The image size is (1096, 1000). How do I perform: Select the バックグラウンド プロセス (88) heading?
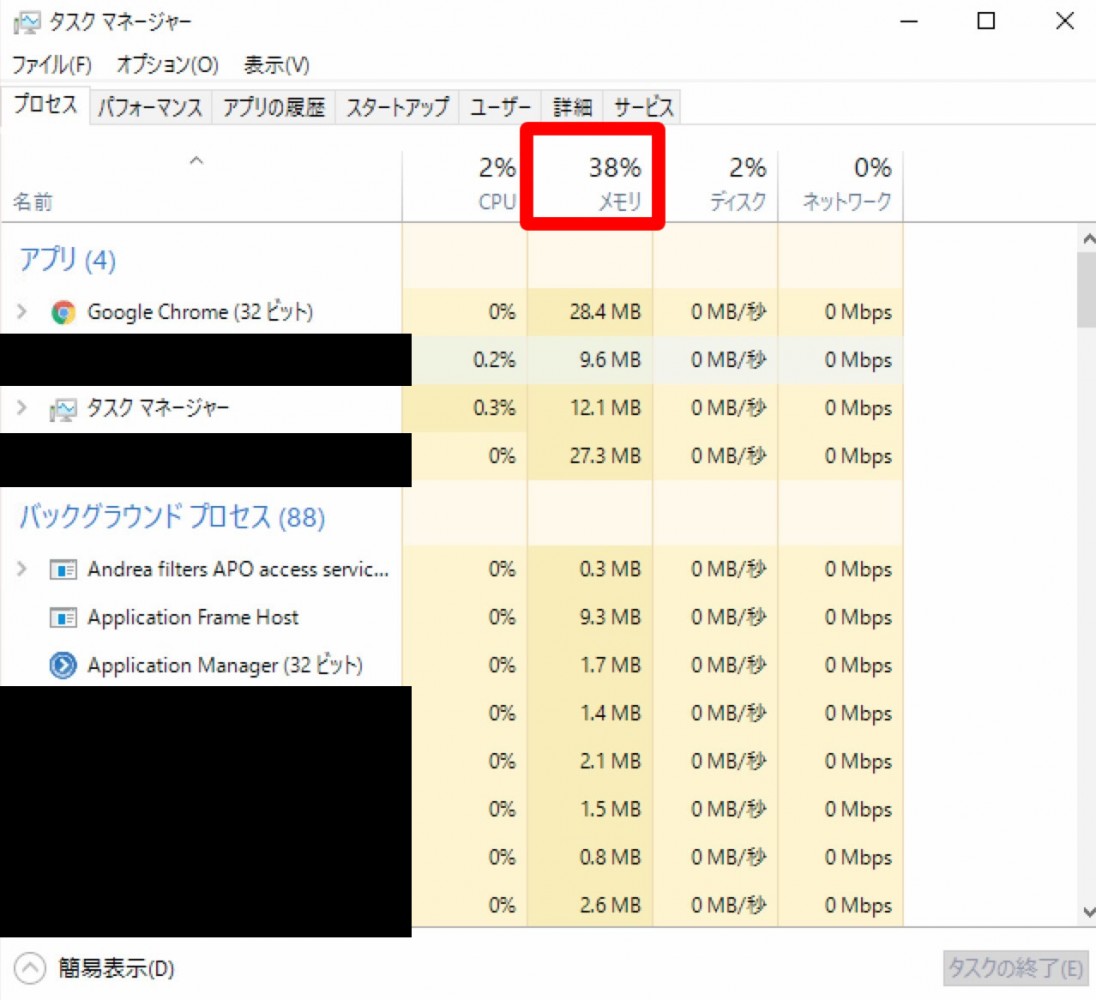172,517
